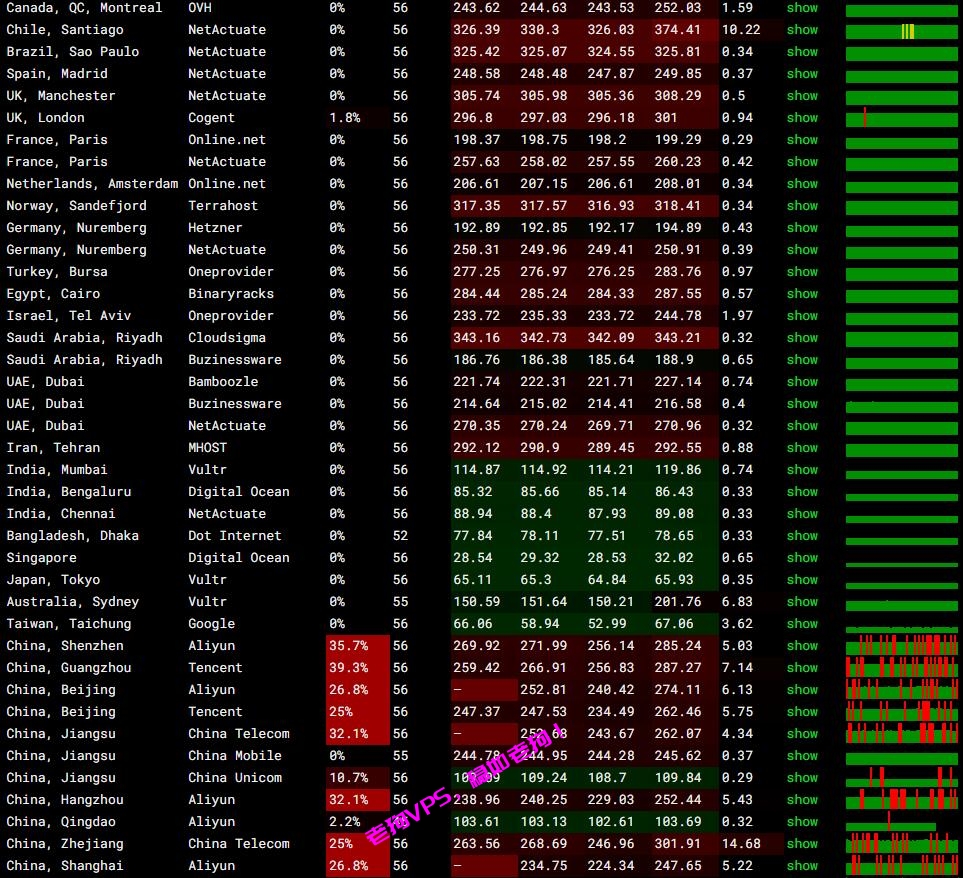
Task: Click show in UK, London Cogent row
Action: [x=802, y=118]
